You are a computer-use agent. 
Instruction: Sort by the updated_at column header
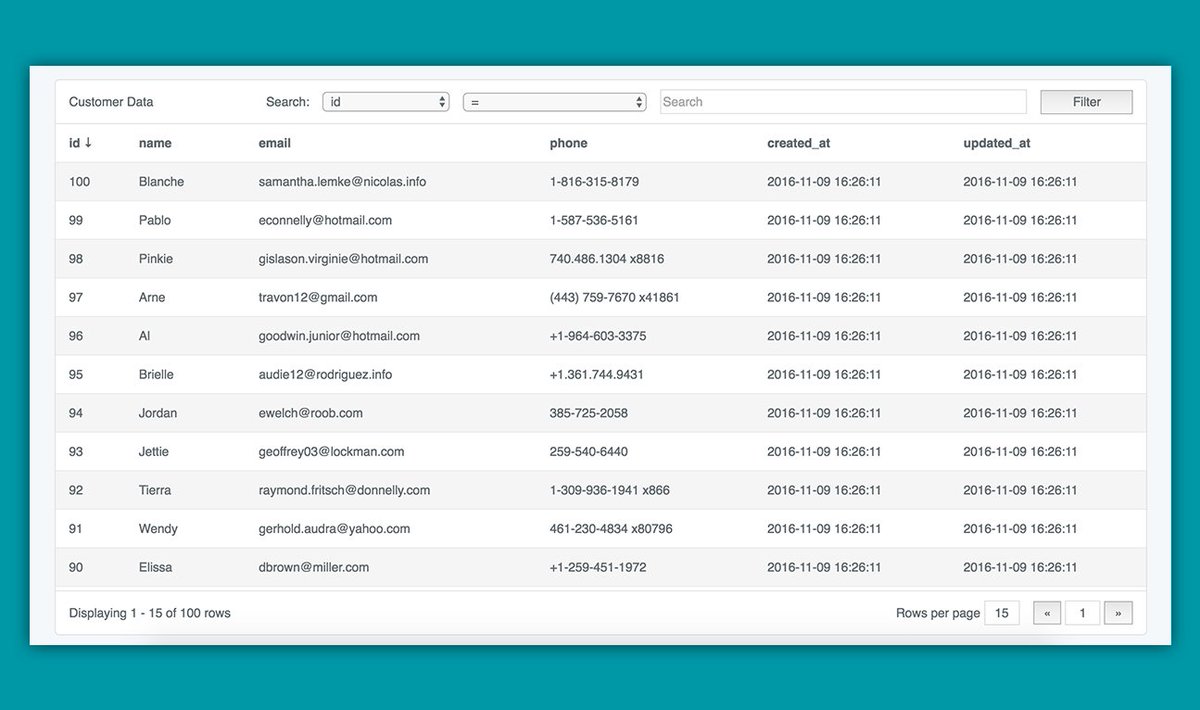pos(997,143)
